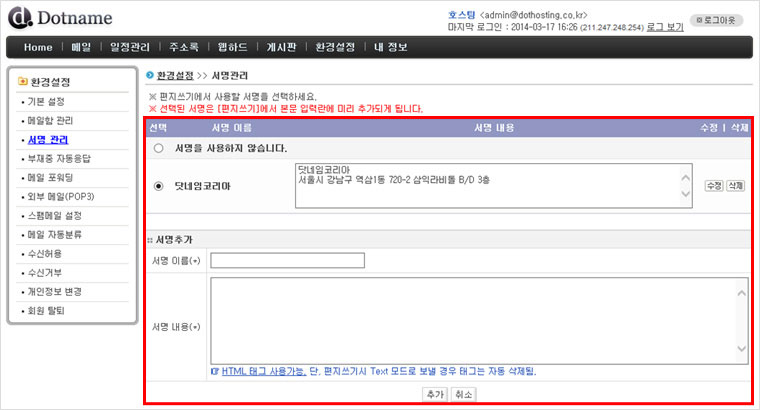Select the 서명을 사용하지 않습니다 radio button

click(x=159, y=148)
